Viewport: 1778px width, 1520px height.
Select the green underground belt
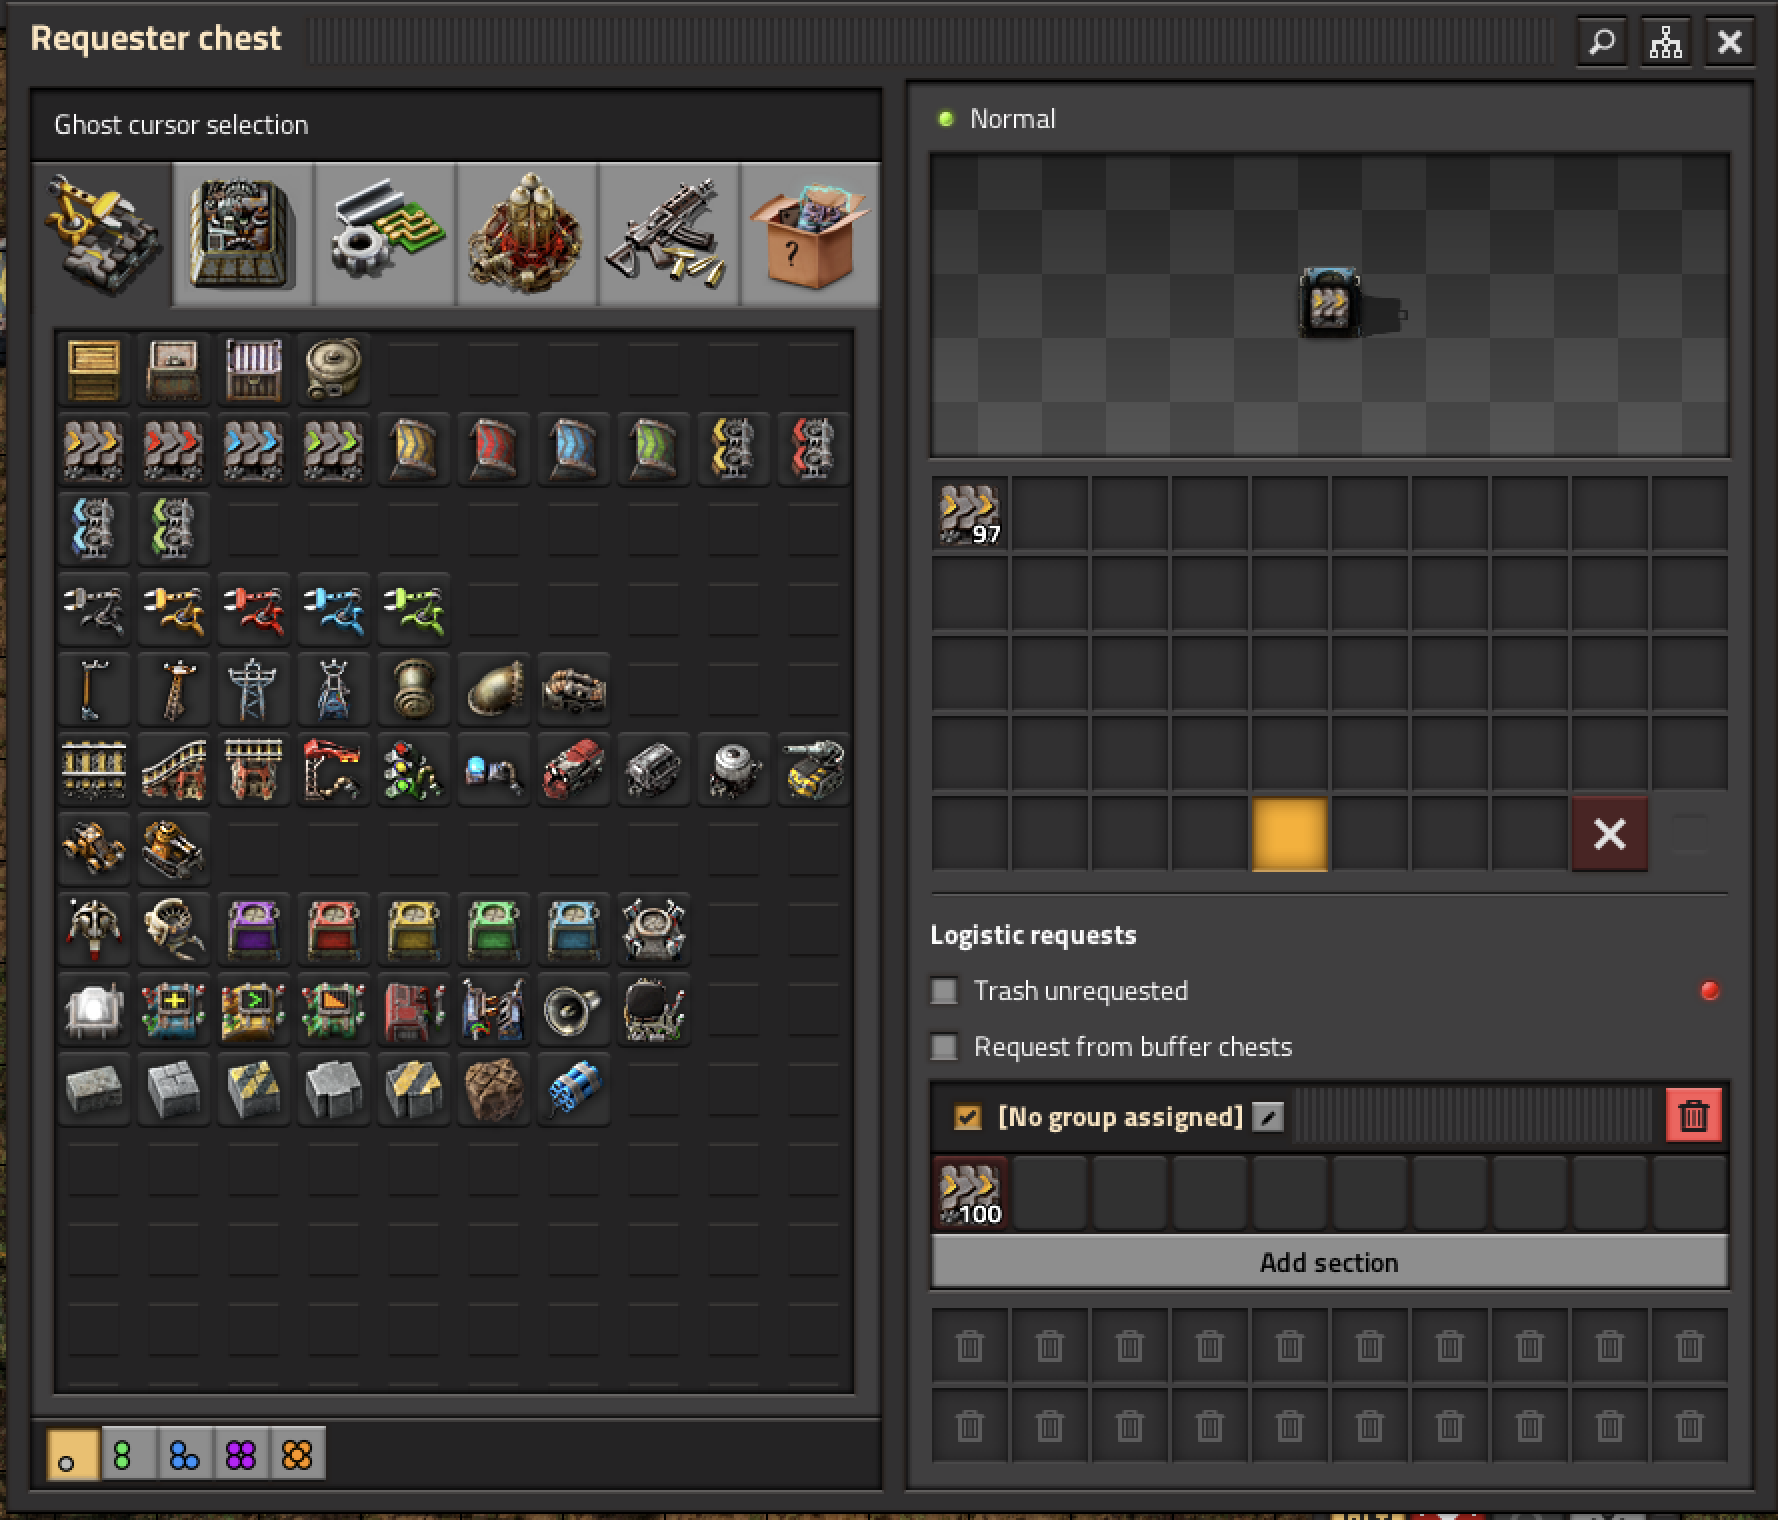(654, 449)
